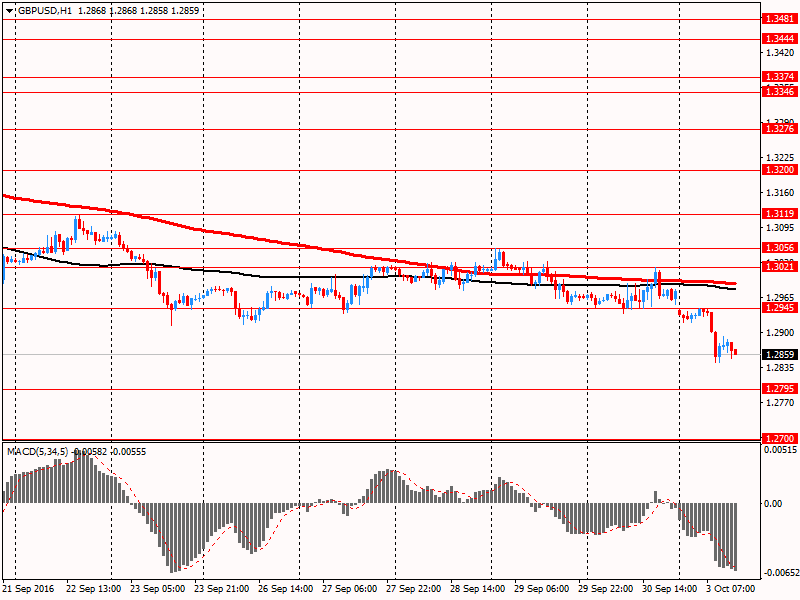Select the 1.3021 price level label
The height and width of the screenshot is (600, 800).
[x=780, y=267]
